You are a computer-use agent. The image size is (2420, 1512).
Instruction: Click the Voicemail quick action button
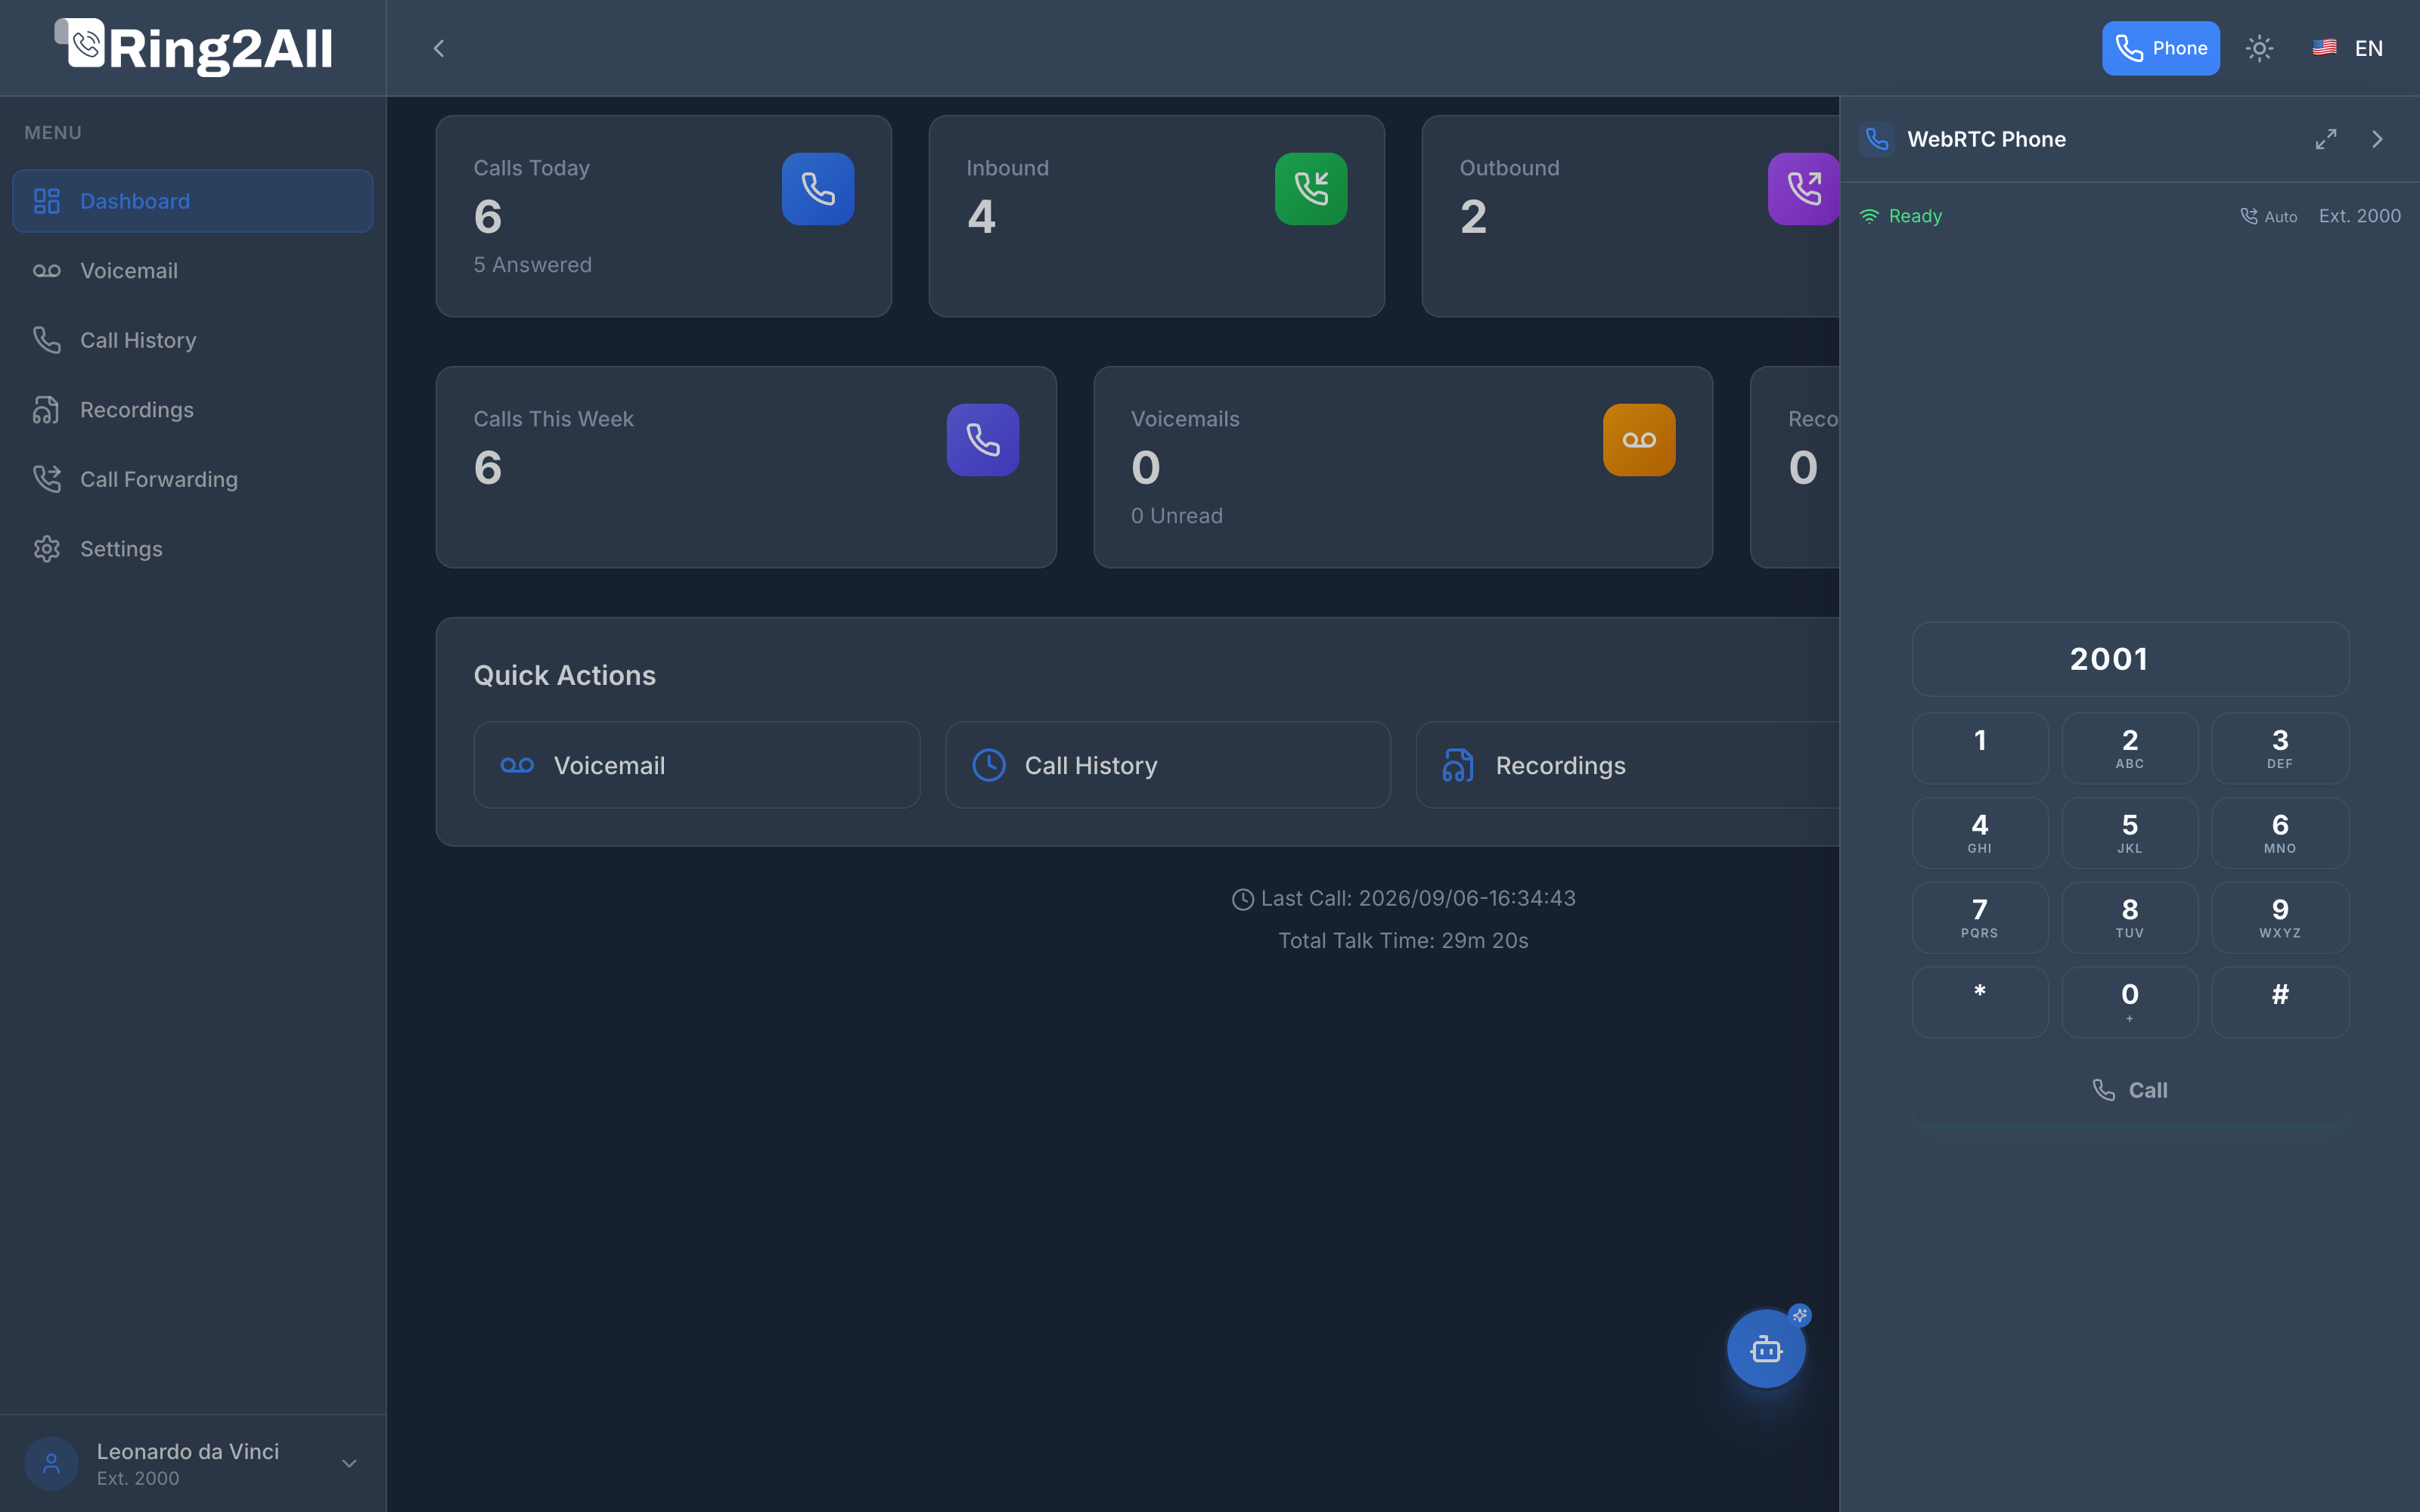[x=697, y=765]
